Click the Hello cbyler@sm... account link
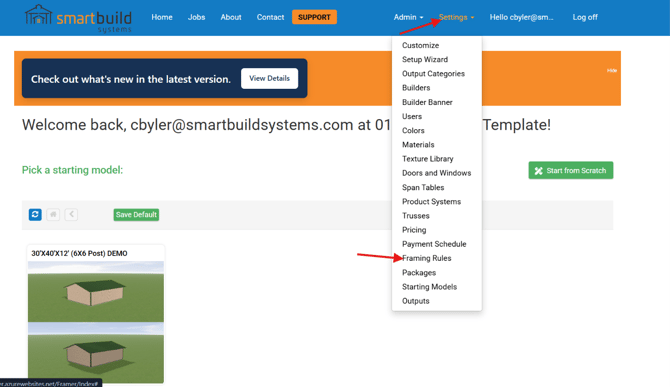The image size is (670, 387). (x=521, y=17)
